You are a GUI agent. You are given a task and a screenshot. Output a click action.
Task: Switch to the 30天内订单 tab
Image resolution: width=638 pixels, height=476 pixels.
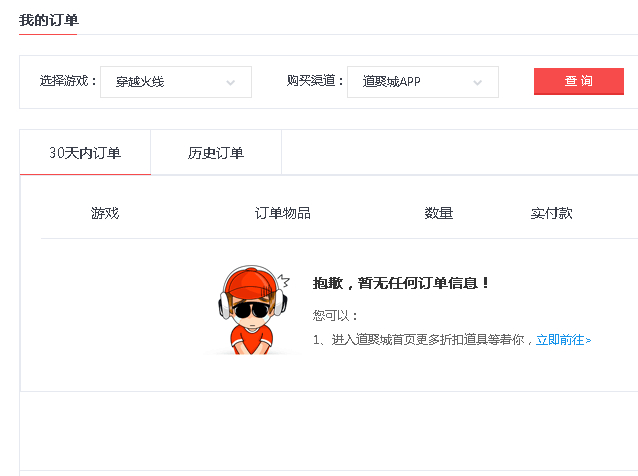pyautogui.click(x=85, y=153)
